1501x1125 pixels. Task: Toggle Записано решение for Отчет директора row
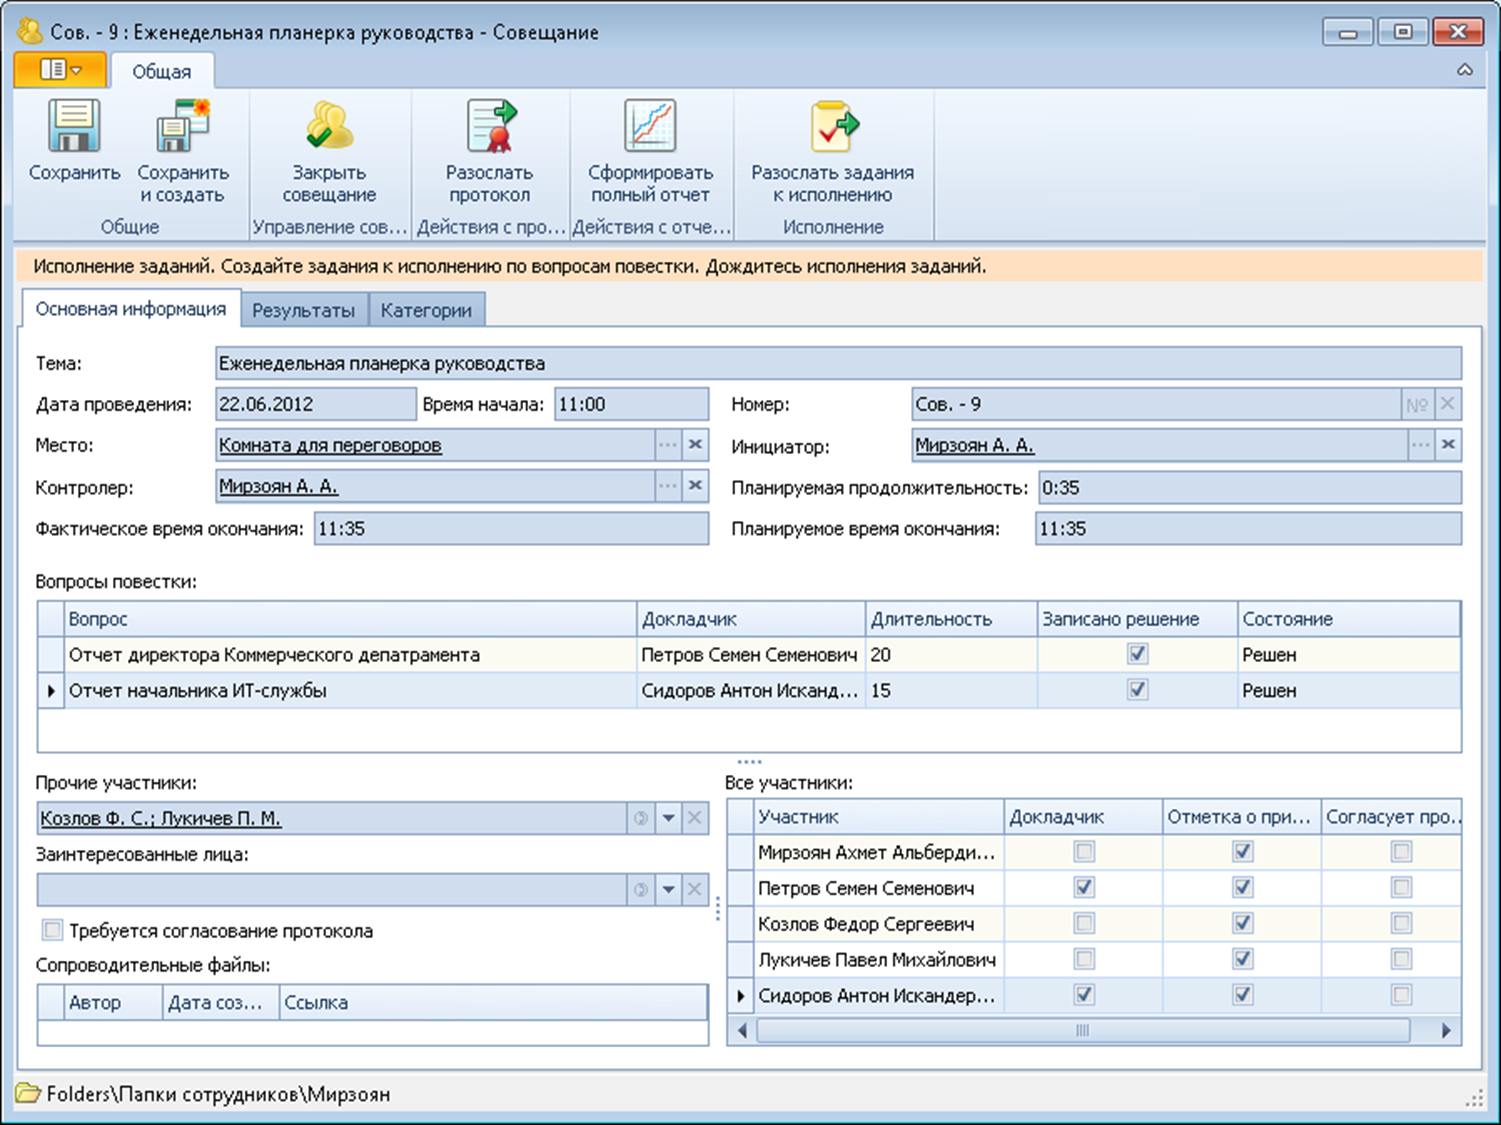1137,654
